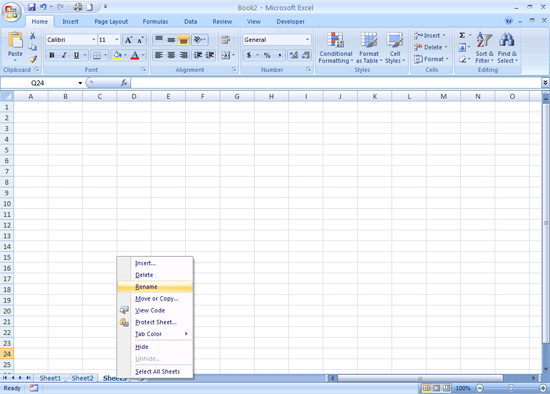Decrease decimal places
The image size is (550, 394).
point(306,55)
